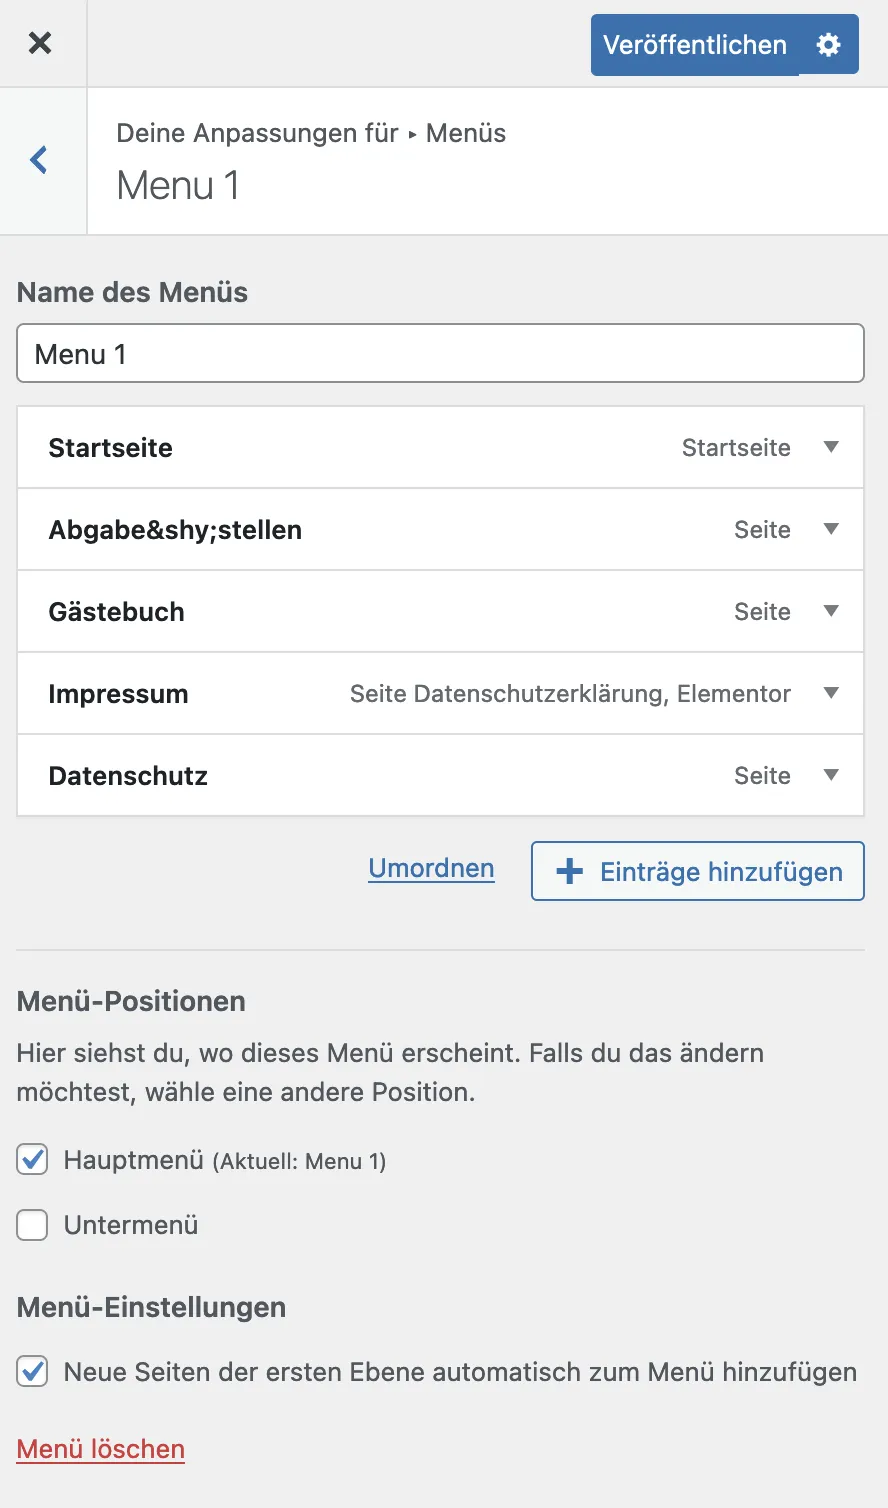The image size is (888, 1508).
Task: Click the Umordnen link
Action: 431,868
